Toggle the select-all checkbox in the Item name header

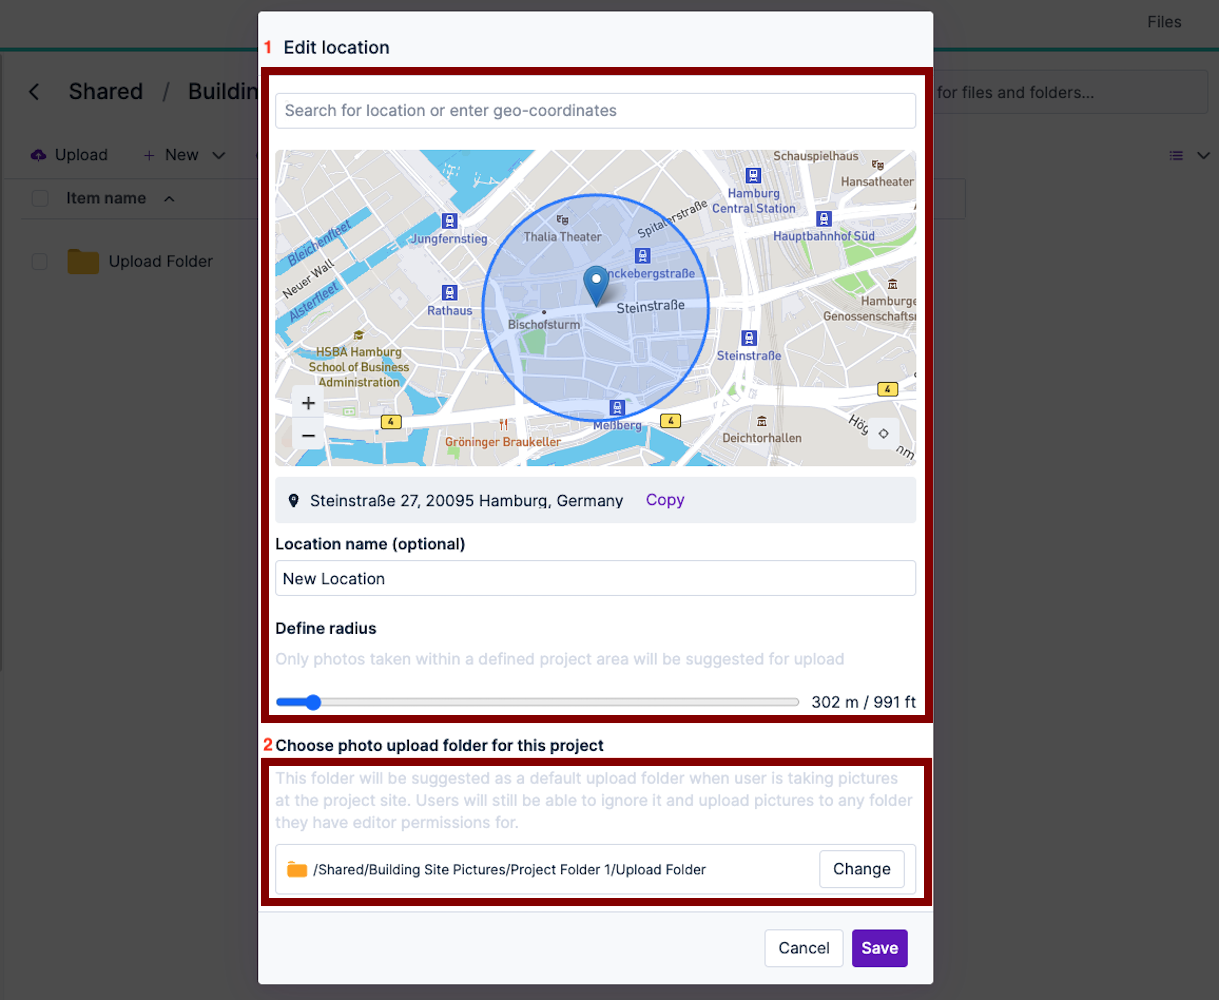point(39,198)
